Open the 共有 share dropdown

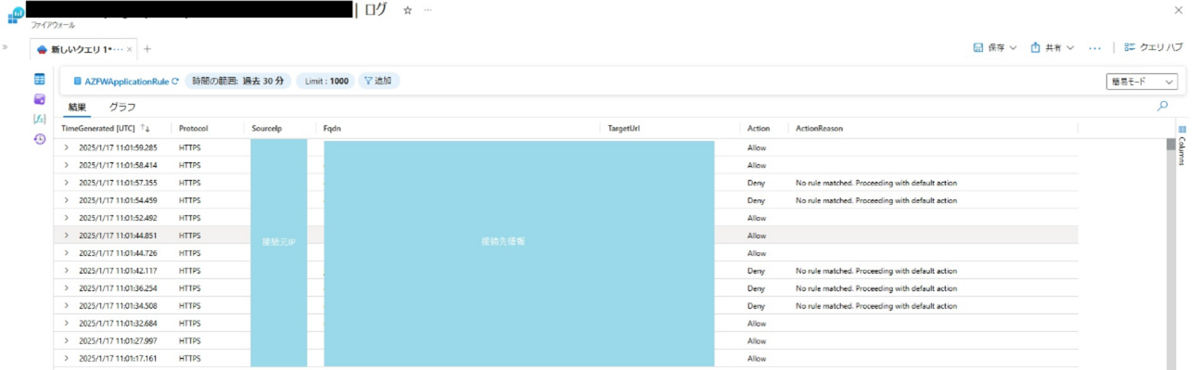(x=1052, y=47)
